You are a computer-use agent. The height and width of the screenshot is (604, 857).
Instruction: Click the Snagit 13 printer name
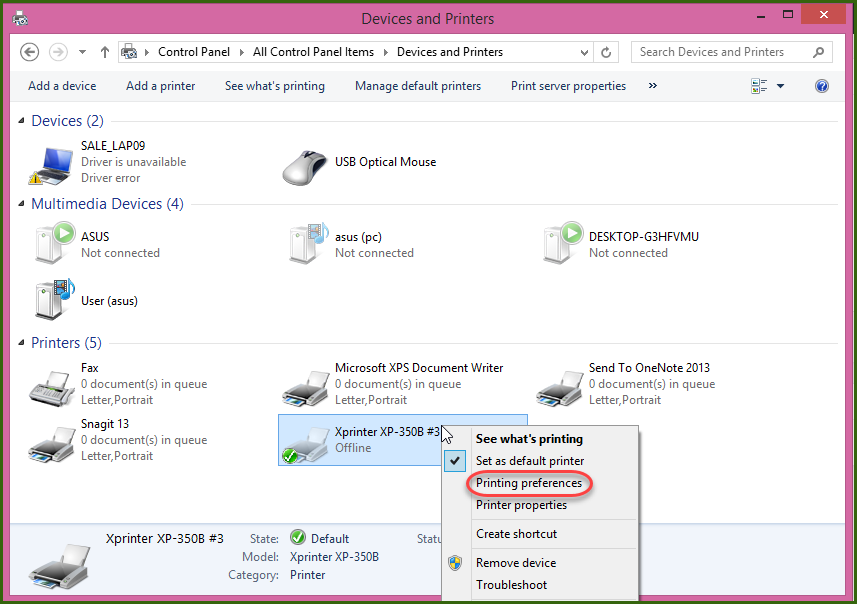point(105,424)
